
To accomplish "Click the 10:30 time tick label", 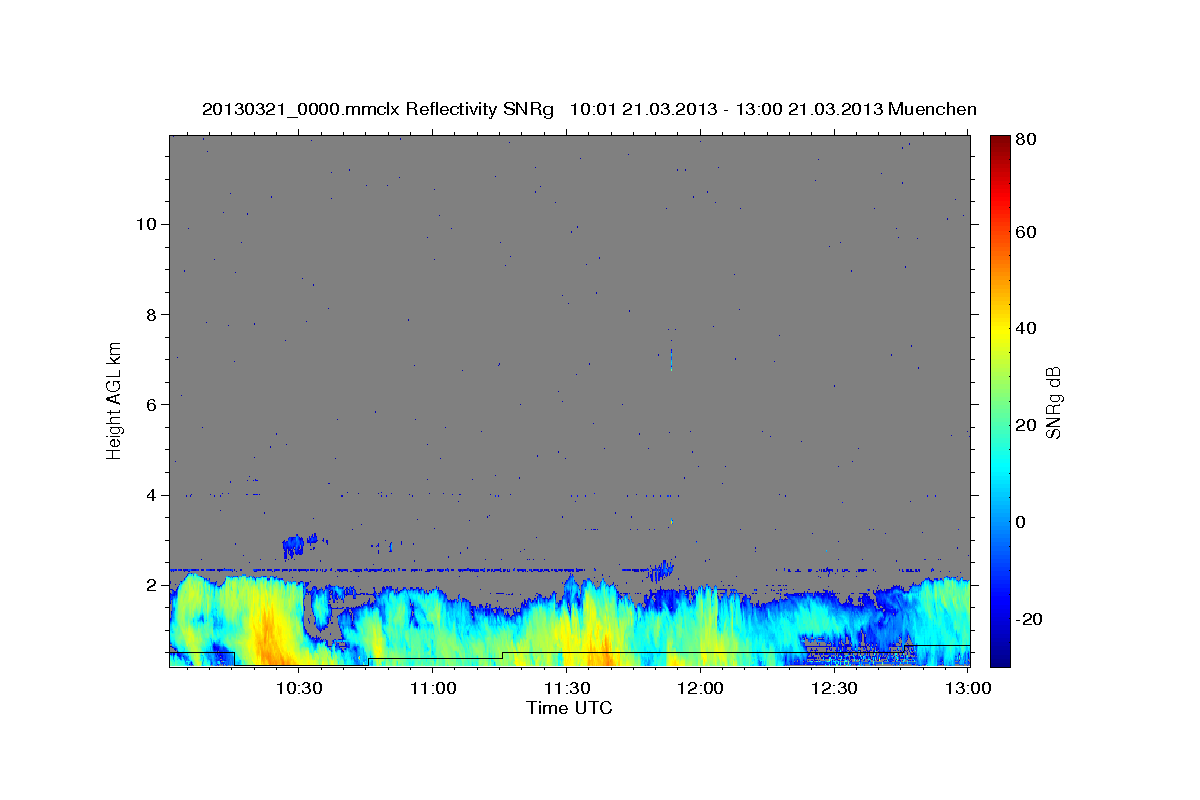I will tap(299, 688).
